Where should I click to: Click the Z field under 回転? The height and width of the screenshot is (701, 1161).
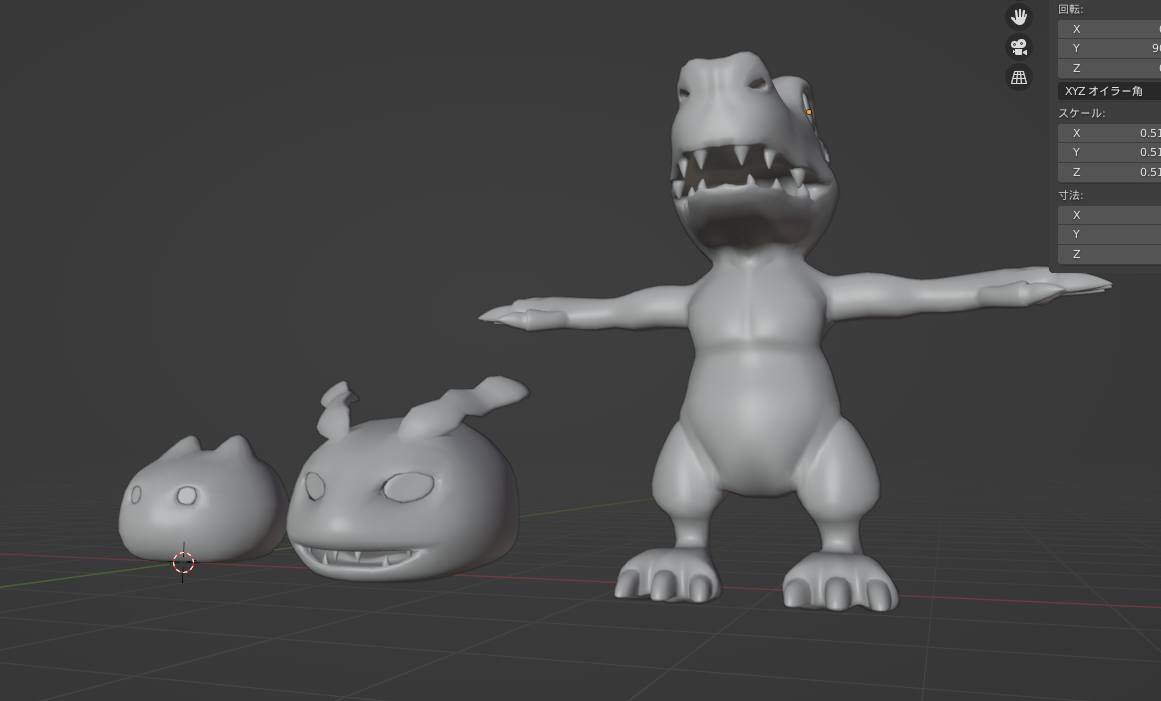[1109, 68]
